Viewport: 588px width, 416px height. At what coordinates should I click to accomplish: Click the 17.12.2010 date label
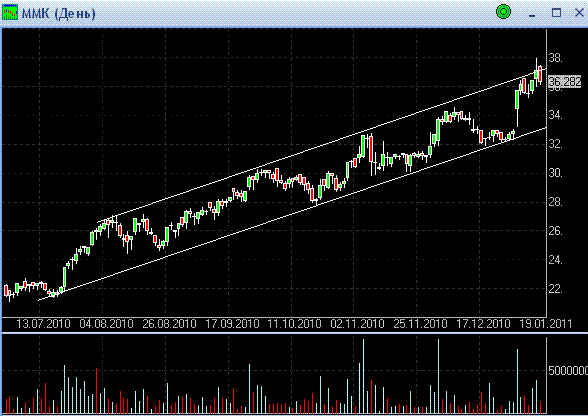483,324
